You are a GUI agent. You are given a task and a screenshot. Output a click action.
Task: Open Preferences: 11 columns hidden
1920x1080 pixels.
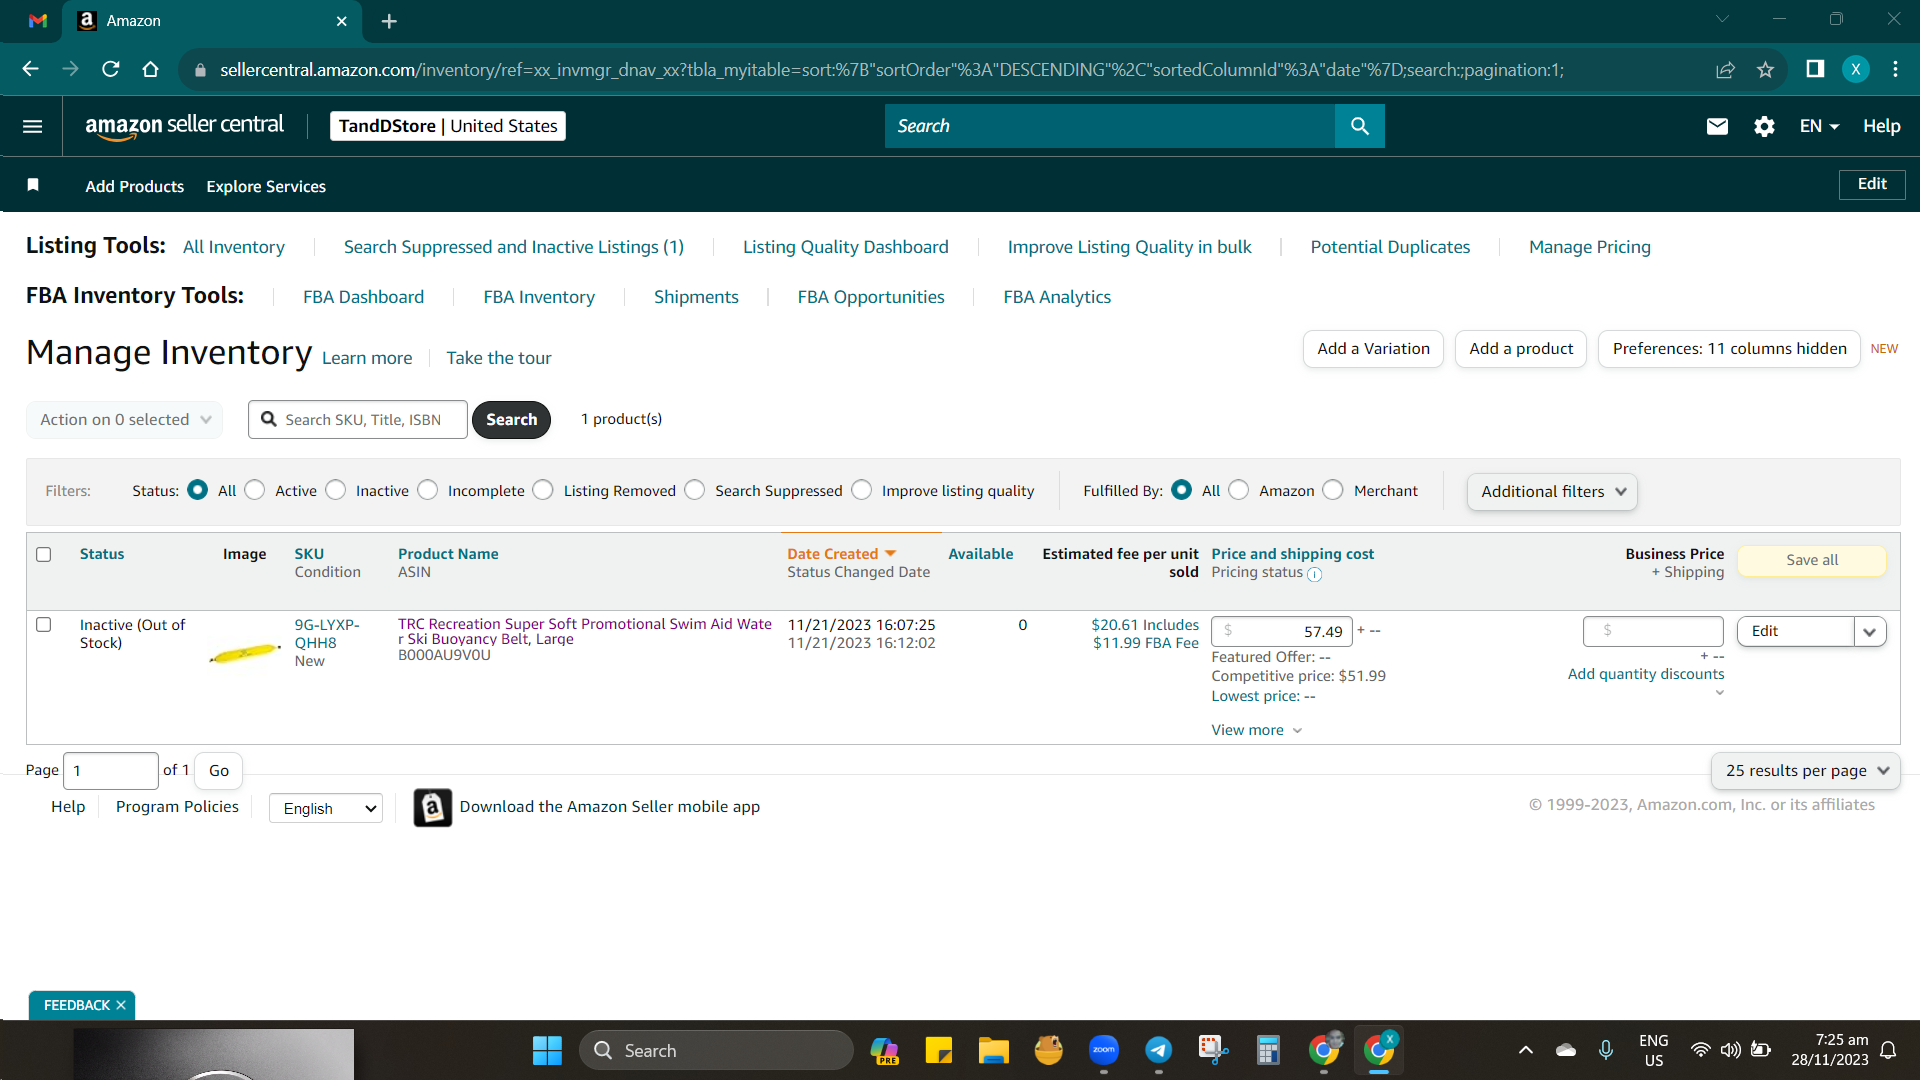(1729, 349)
